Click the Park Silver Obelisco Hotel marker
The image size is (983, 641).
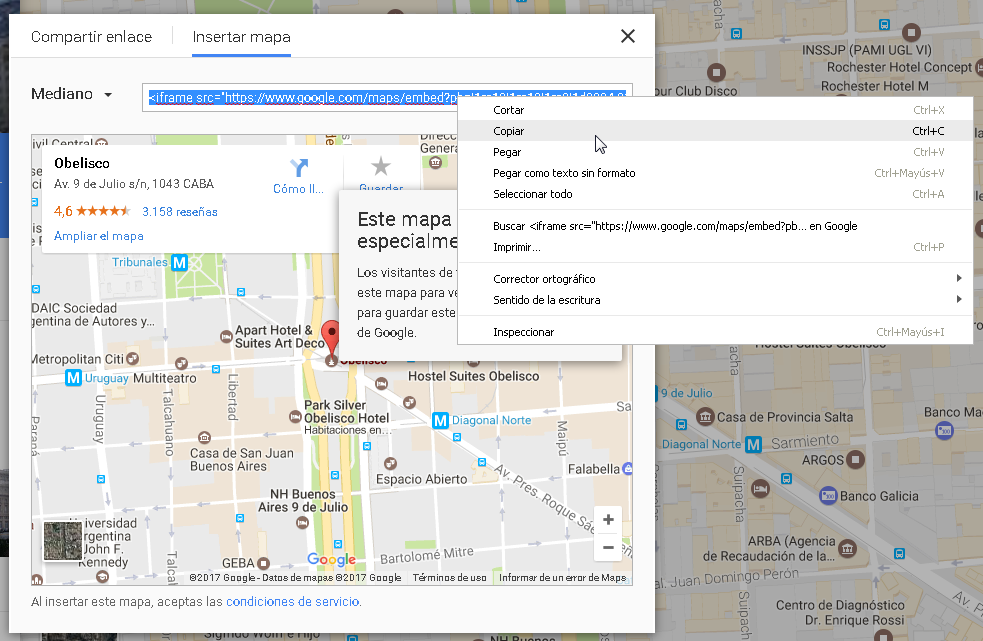pyautogui.click(x=295, y=417)
